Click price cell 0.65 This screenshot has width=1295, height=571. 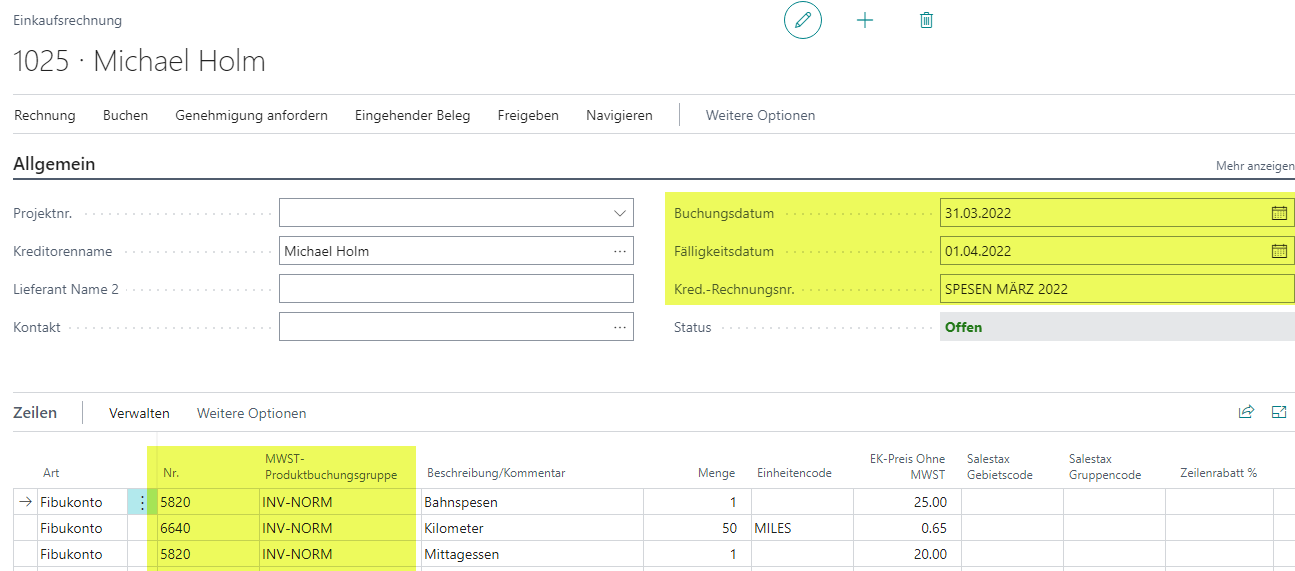click(x=907, y=528)
